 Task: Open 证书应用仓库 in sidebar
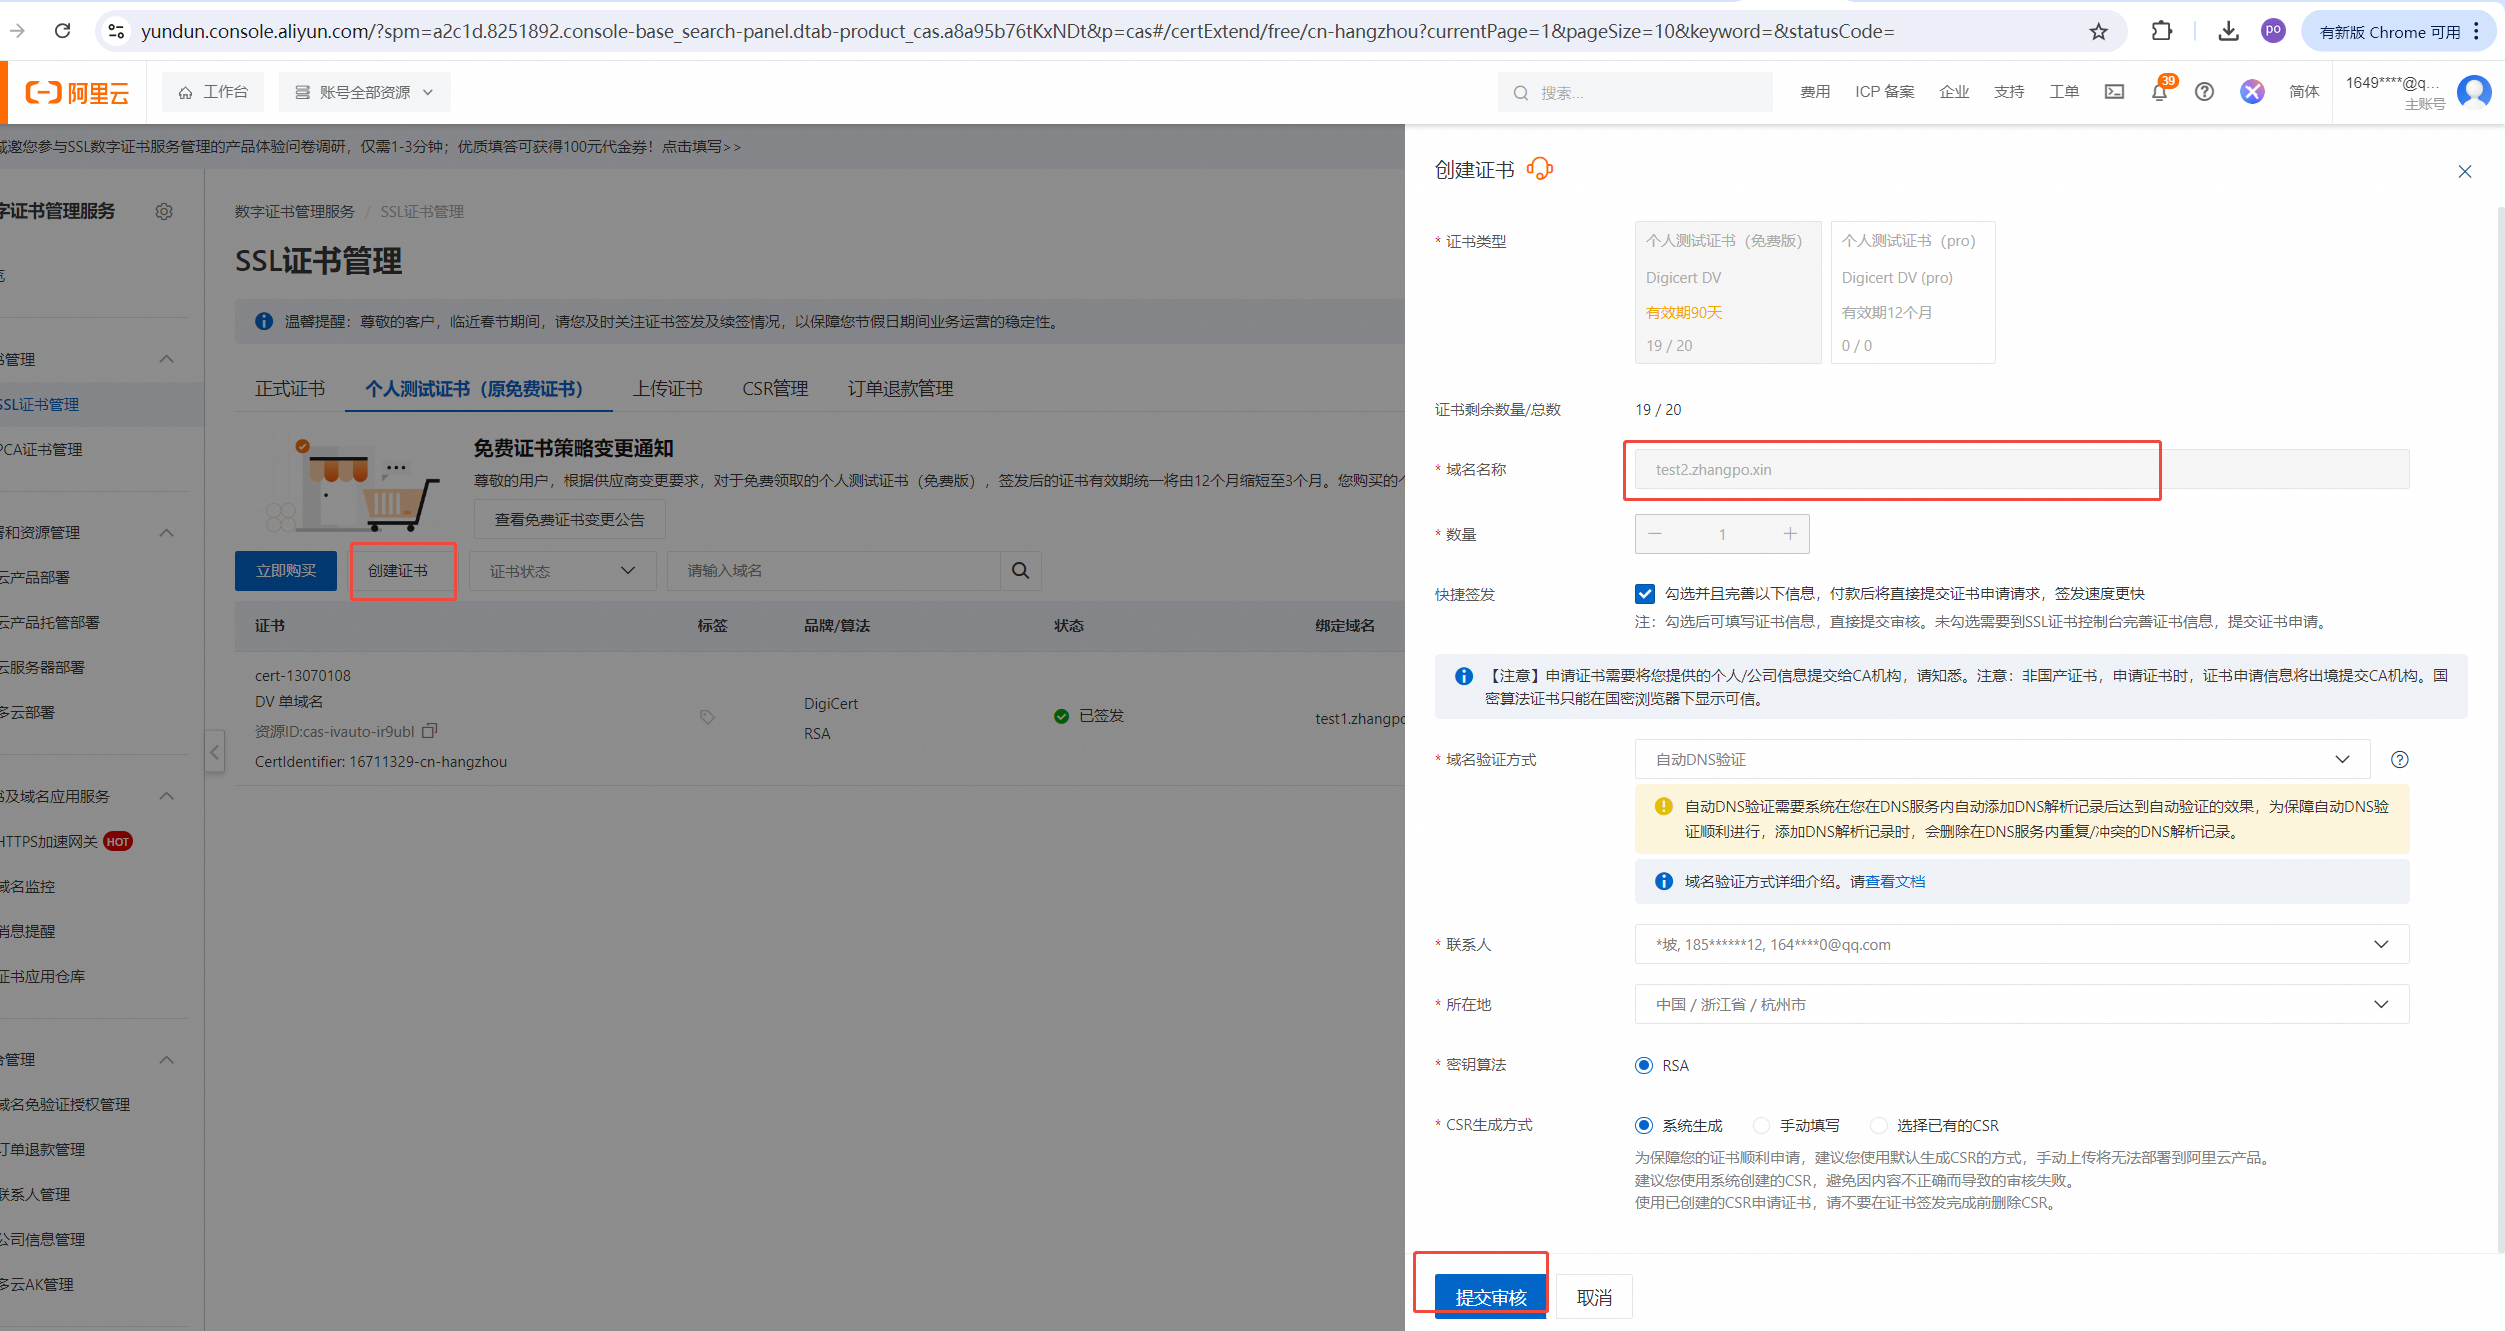42,977
